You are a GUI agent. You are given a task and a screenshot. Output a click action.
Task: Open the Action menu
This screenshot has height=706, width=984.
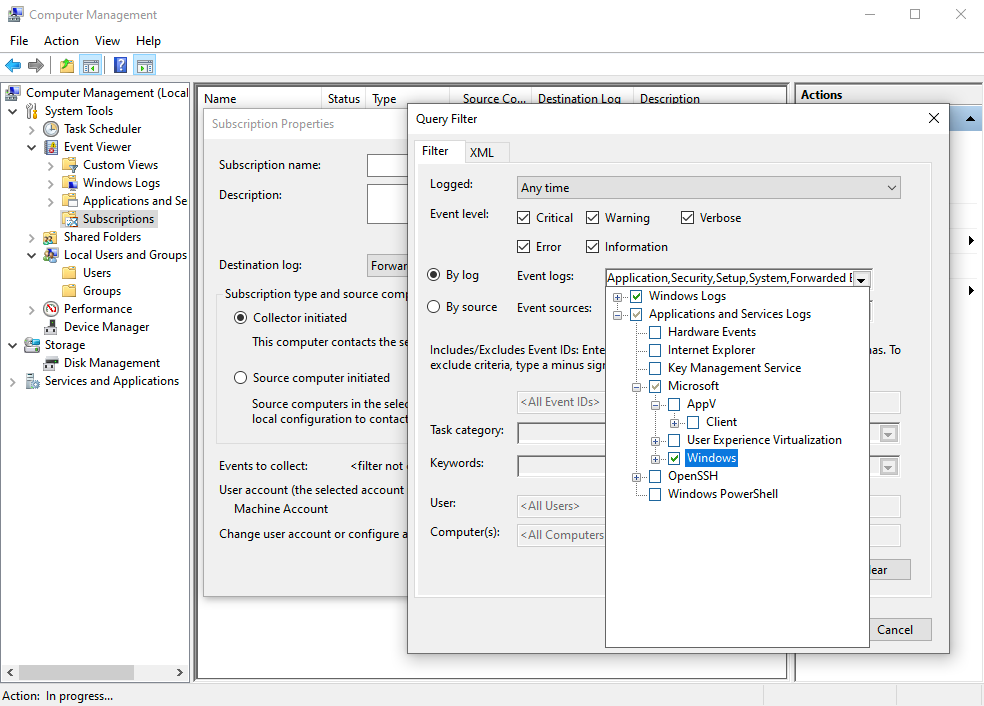pos(61,41)
